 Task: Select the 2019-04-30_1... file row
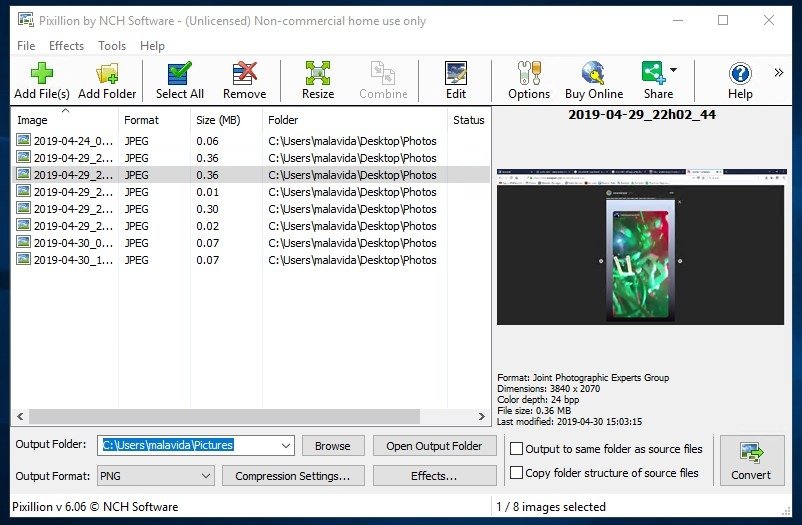[x=251, y=259]
